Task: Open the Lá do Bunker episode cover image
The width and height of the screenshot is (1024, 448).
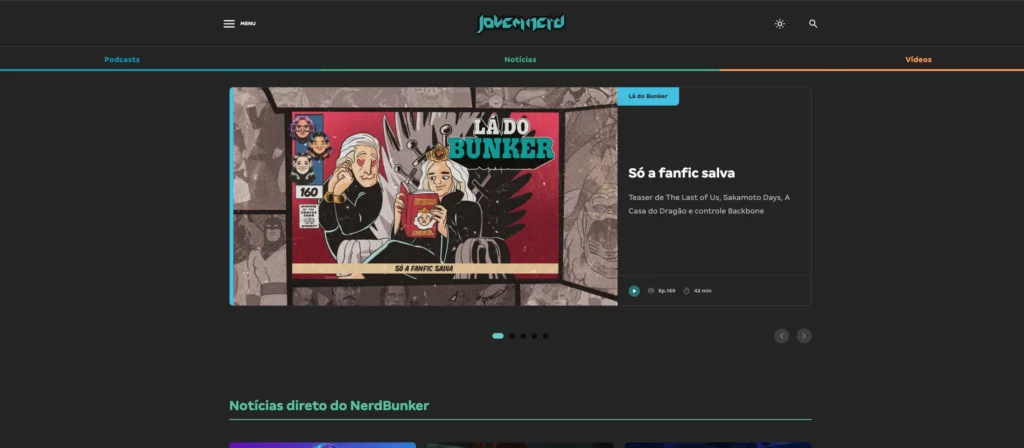Action: (425, 196)
